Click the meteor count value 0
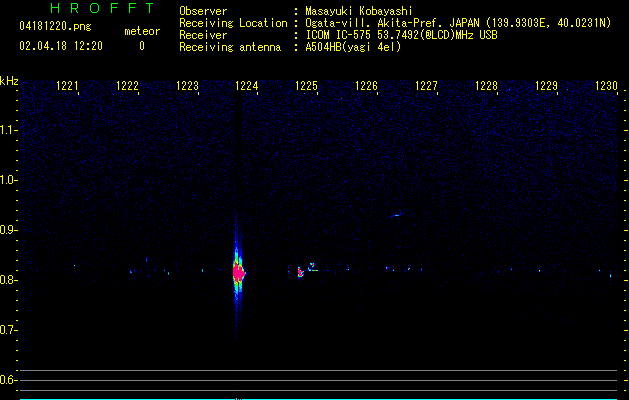The width and height of the screenshot is (629, 400). pyautogui.click(x=142, y=46)
